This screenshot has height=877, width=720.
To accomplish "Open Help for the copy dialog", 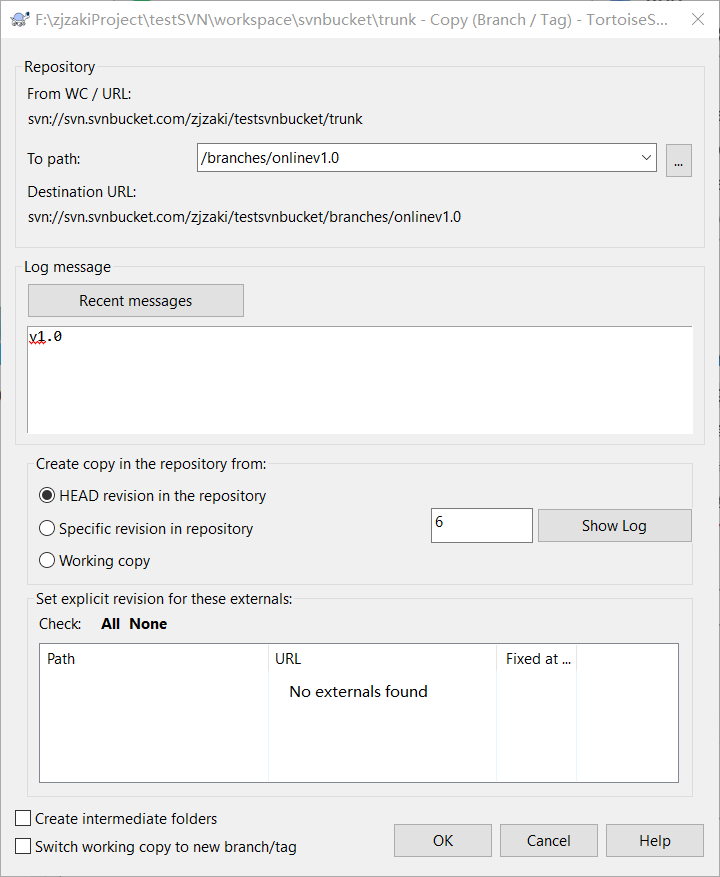I will [x=654, y=840].
